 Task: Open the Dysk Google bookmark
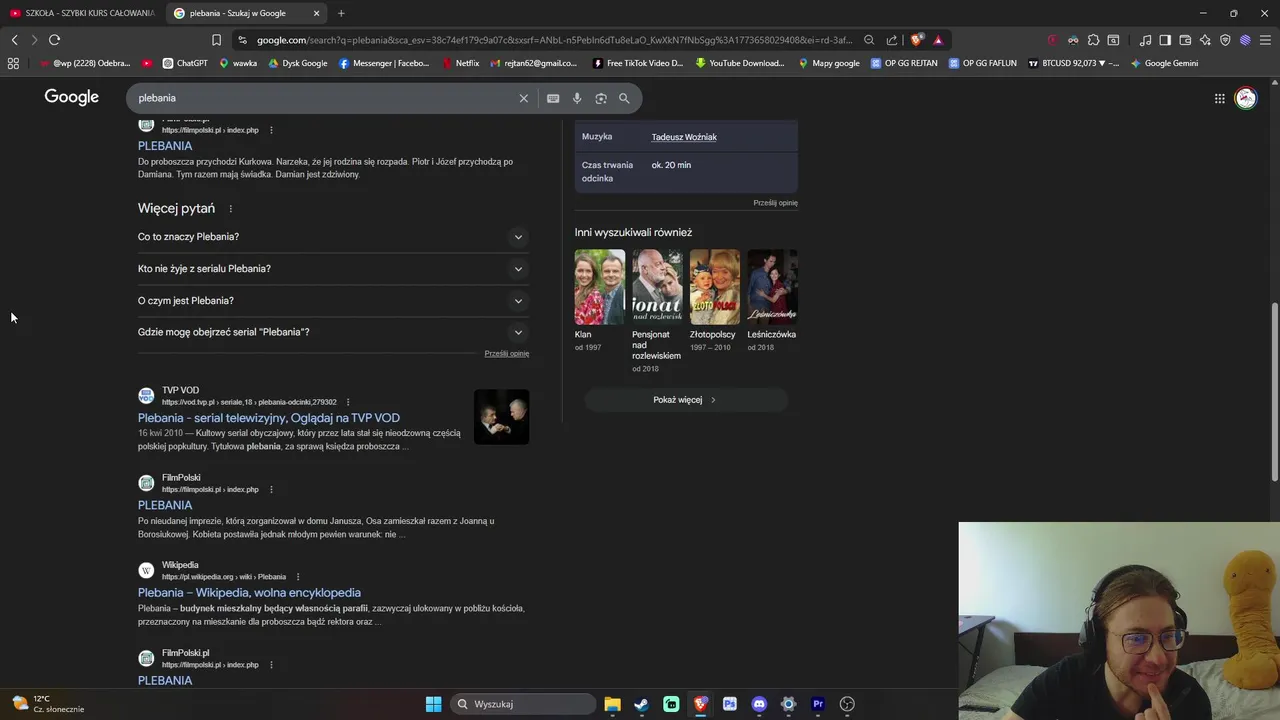[x=297, y=63]
